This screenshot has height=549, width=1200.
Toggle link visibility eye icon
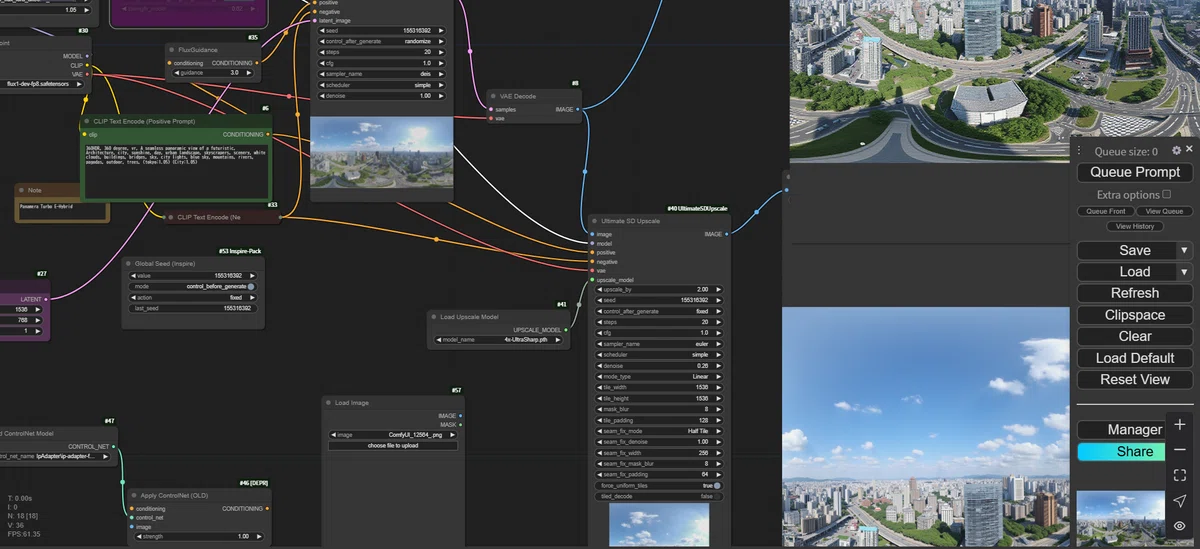1180,526
